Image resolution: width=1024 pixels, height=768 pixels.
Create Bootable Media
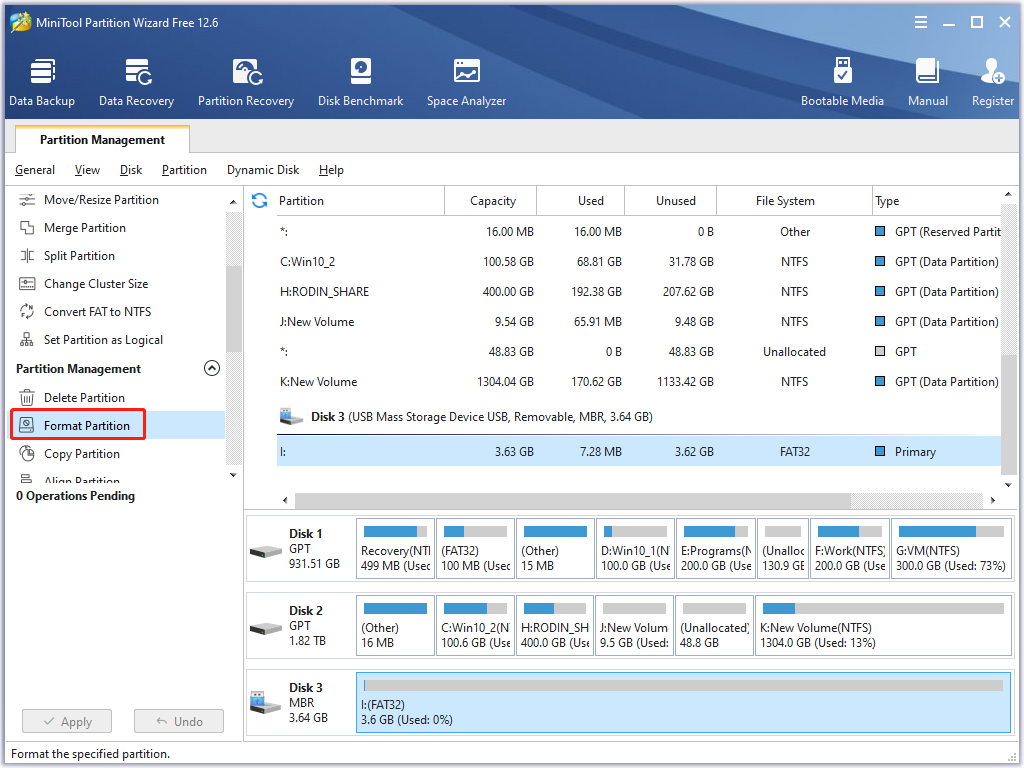click(842, 82)
